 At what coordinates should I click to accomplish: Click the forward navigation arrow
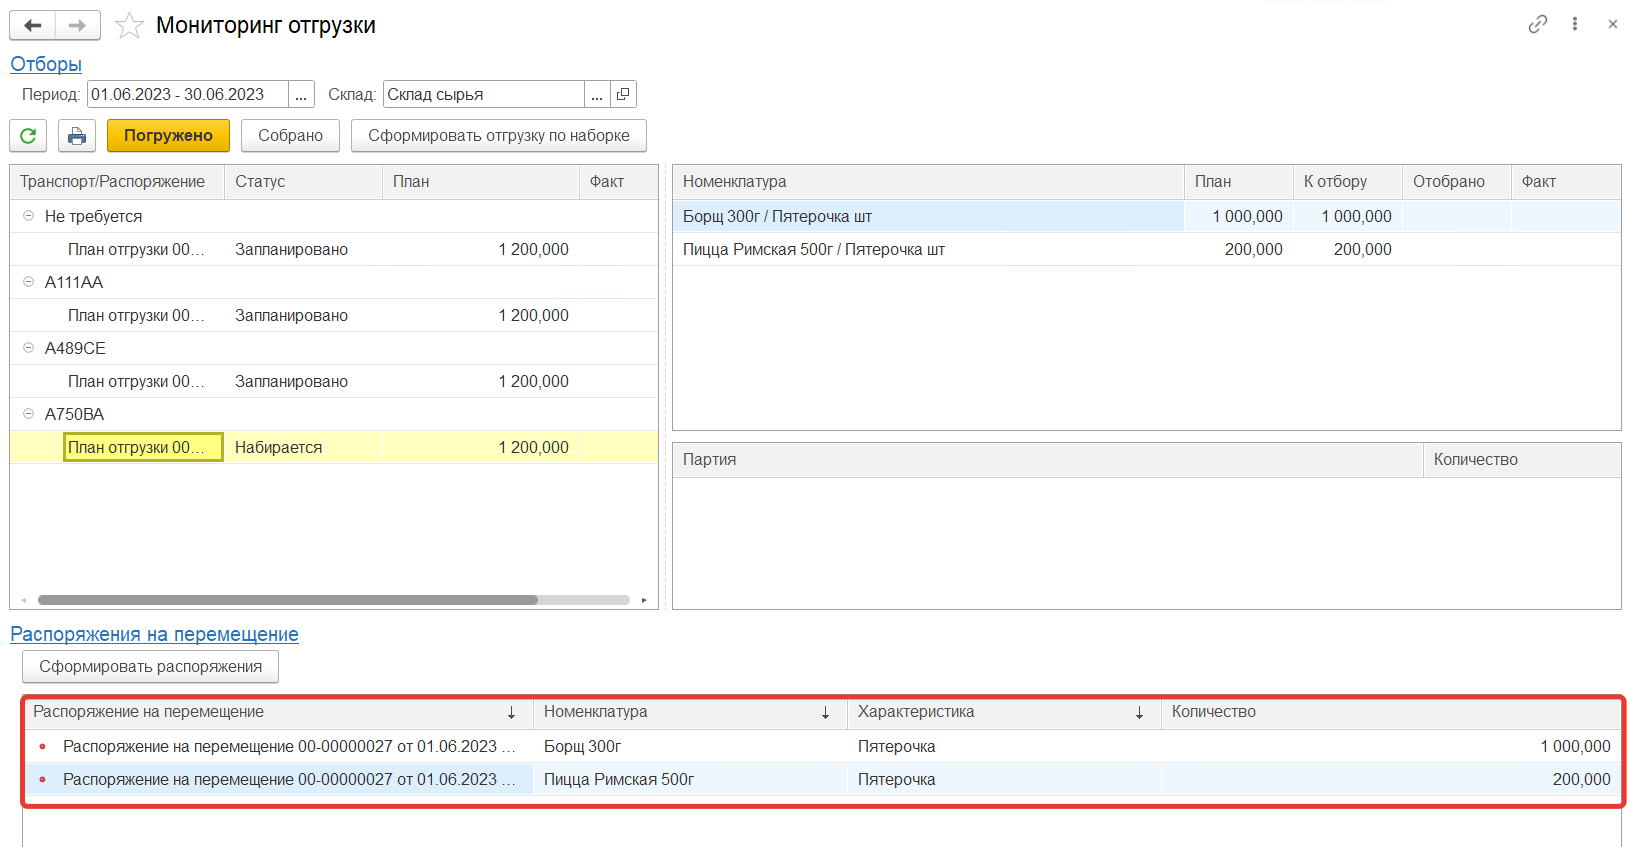point(77,25)
